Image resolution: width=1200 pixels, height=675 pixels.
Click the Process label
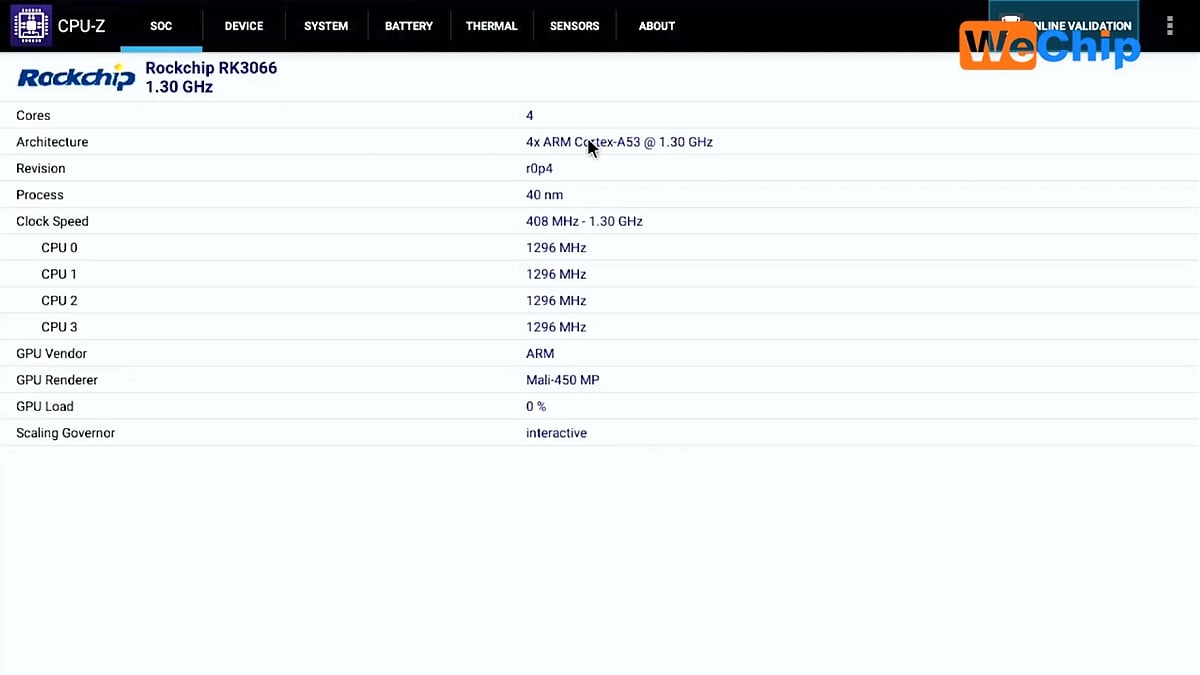[40, 195]
